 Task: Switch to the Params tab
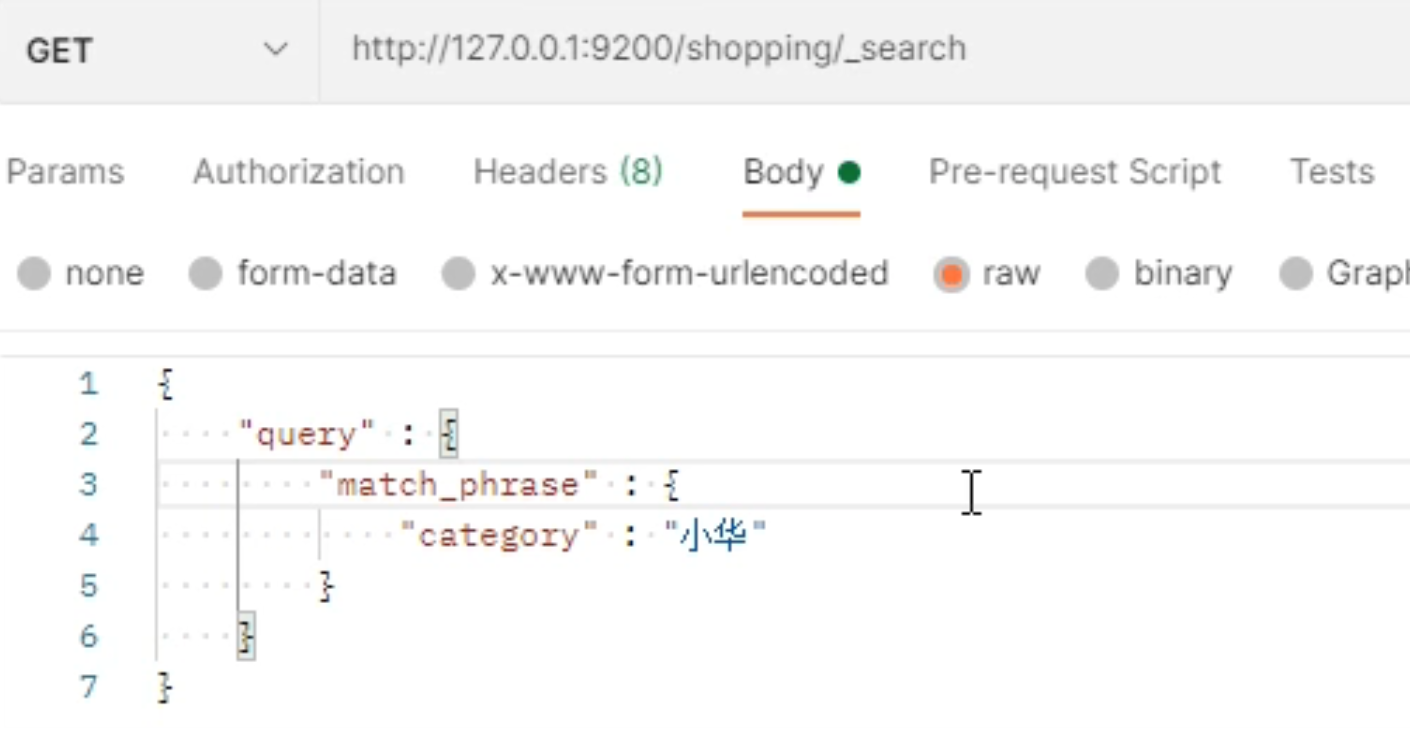click(65, 172)
